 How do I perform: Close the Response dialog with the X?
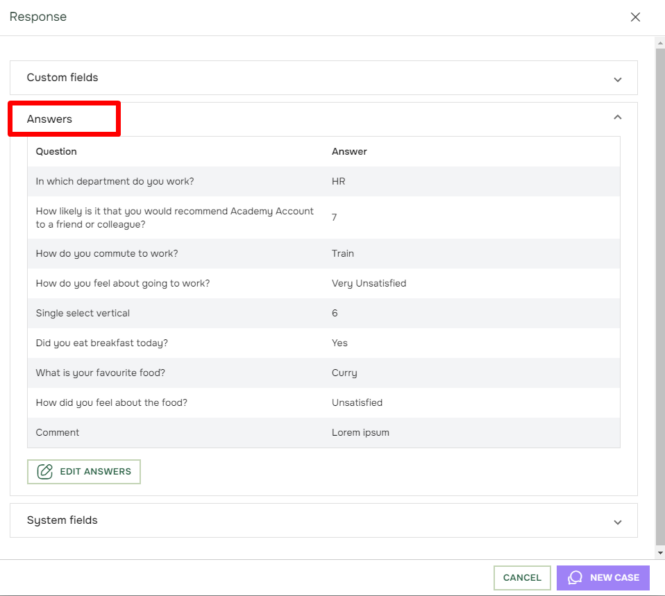(635, 17)
